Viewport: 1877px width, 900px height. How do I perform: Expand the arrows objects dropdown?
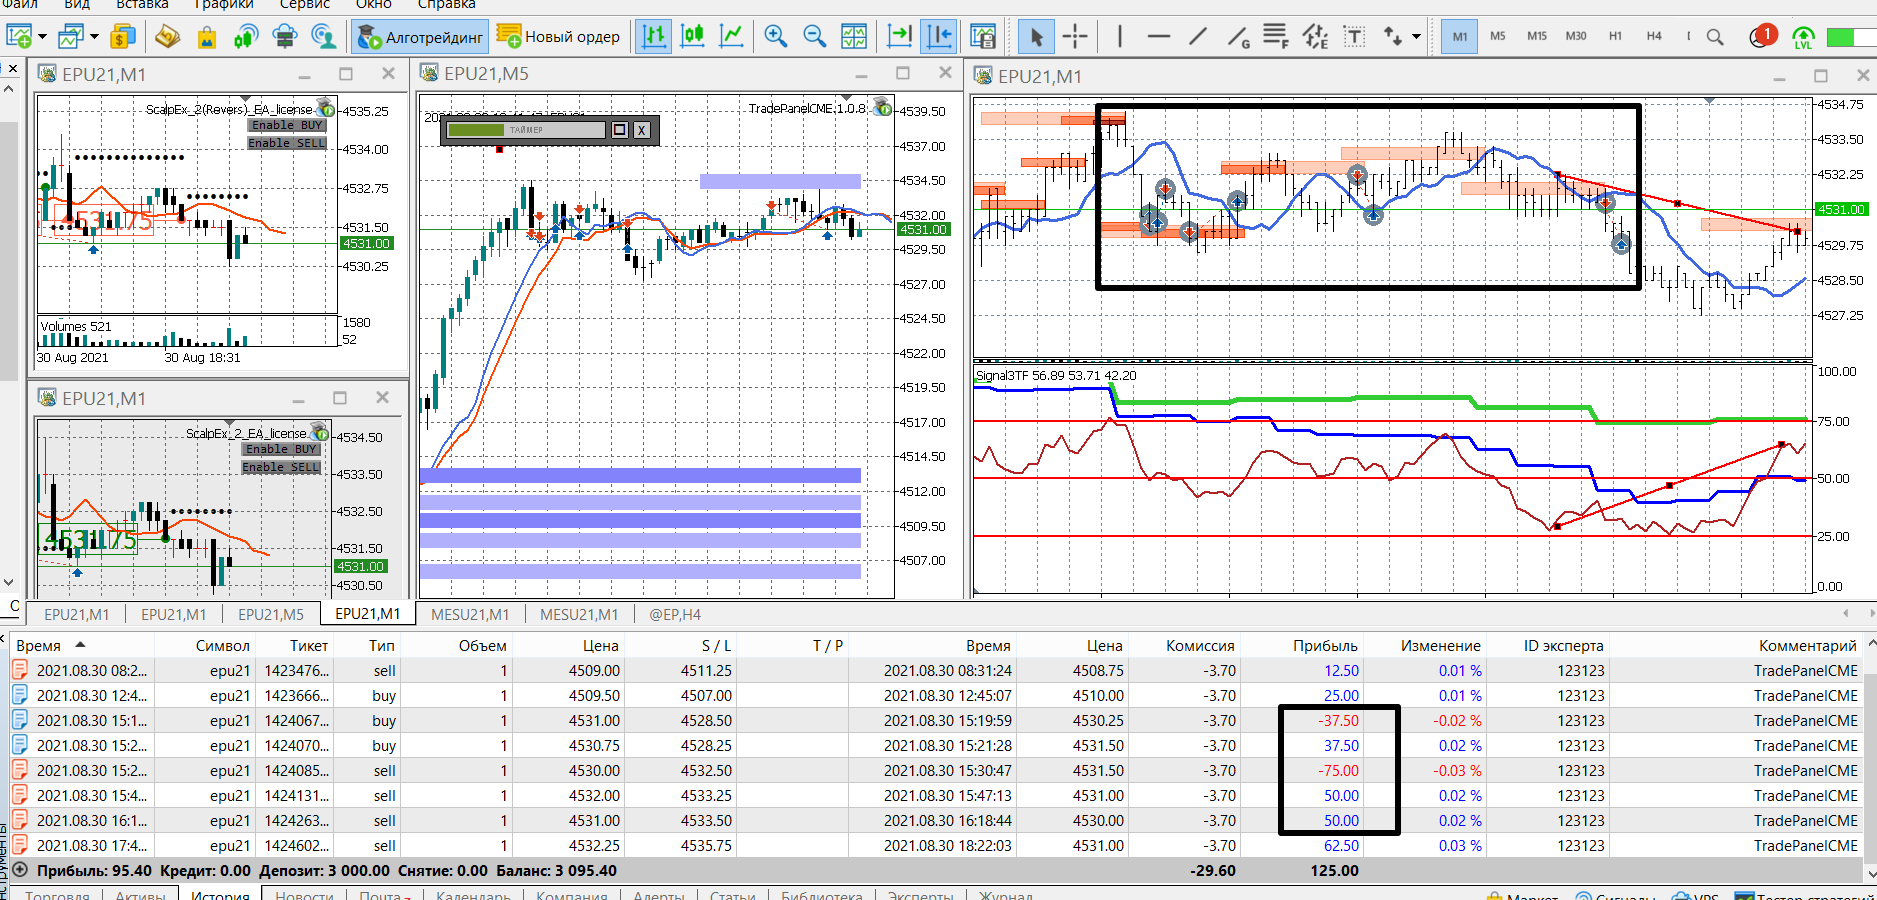(1416, 37)
